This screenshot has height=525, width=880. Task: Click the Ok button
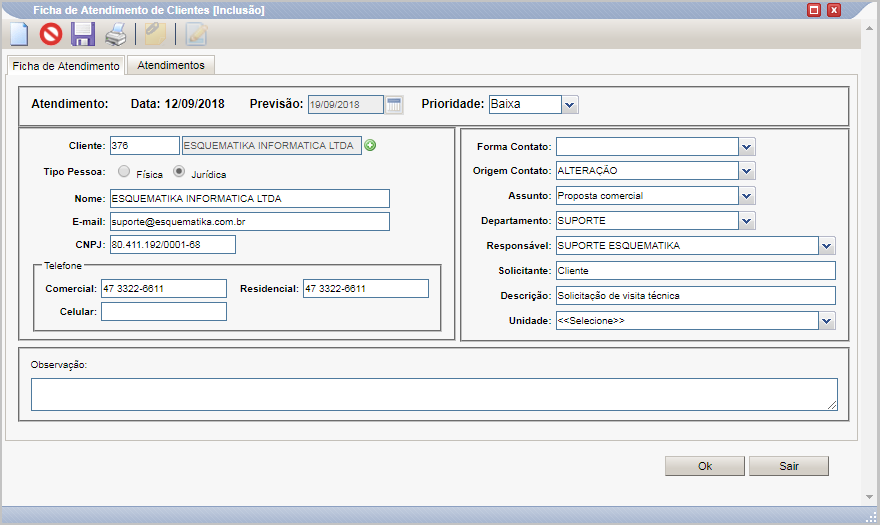pyautogui.click(x=705, y=466)
